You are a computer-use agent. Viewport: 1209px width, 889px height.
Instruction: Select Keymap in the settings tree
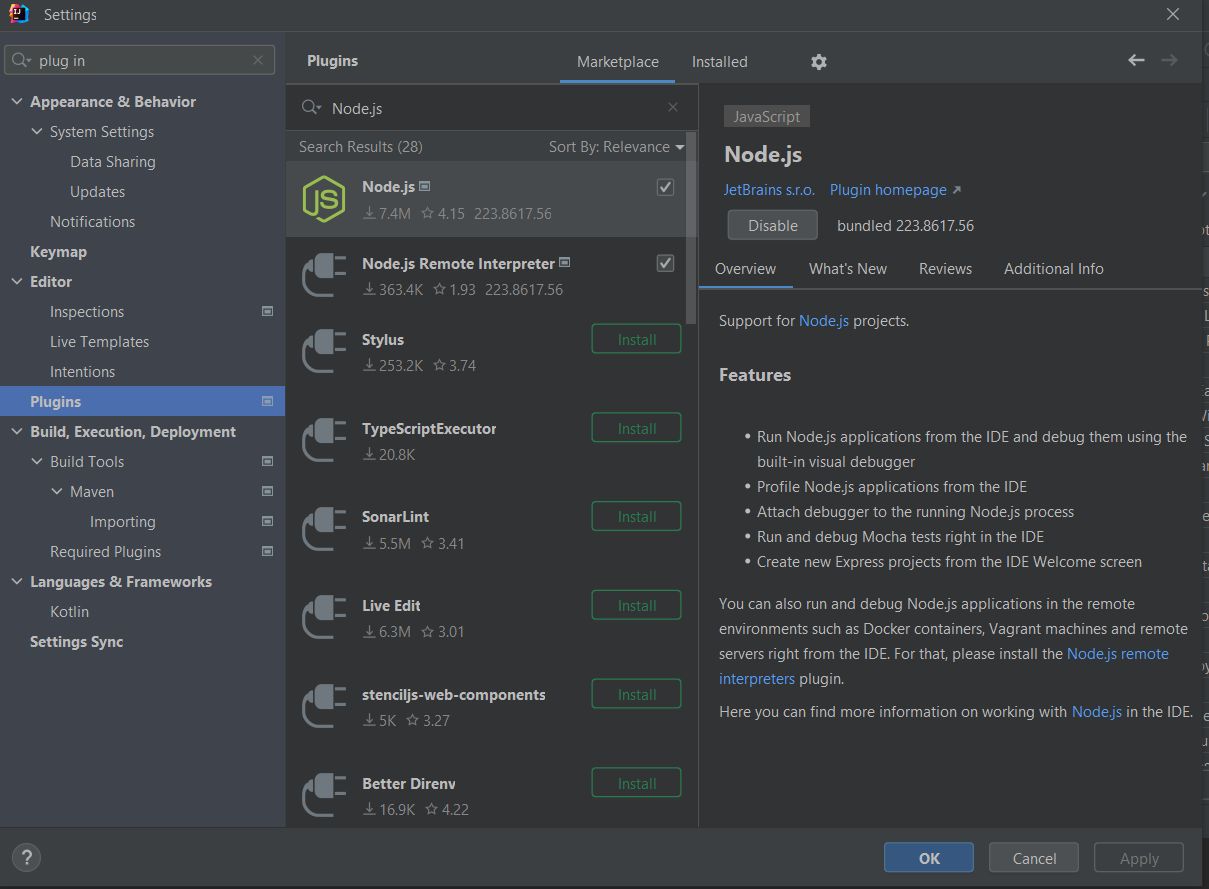click(x=58, y=251)
